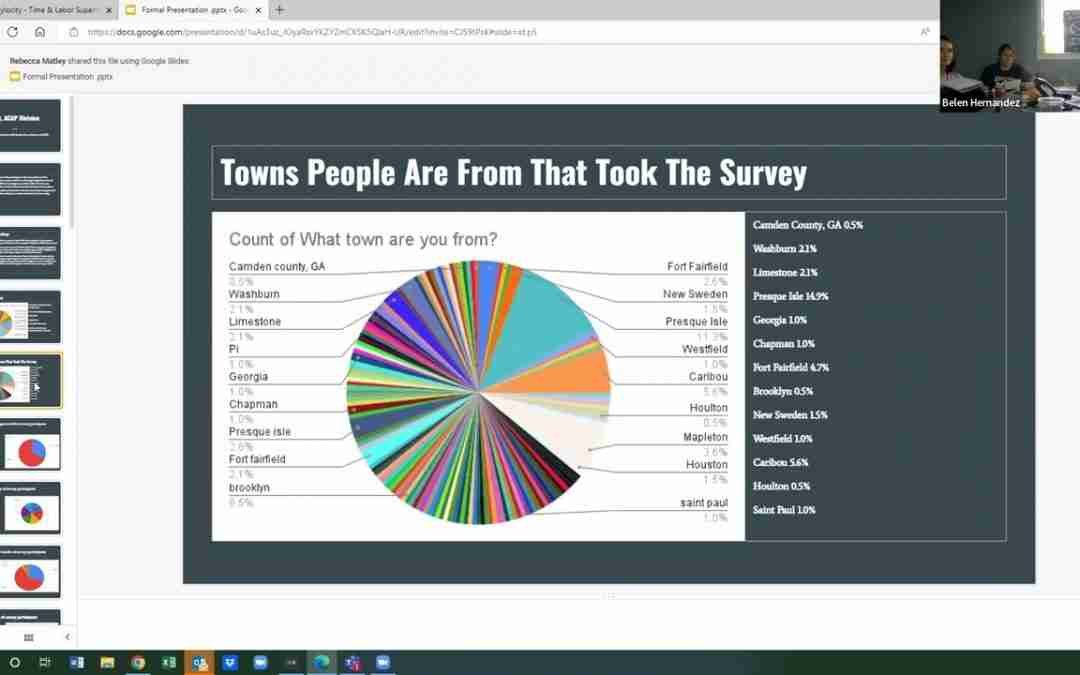
Task: Click the site information icon before the URL
Action: point(74,32)
